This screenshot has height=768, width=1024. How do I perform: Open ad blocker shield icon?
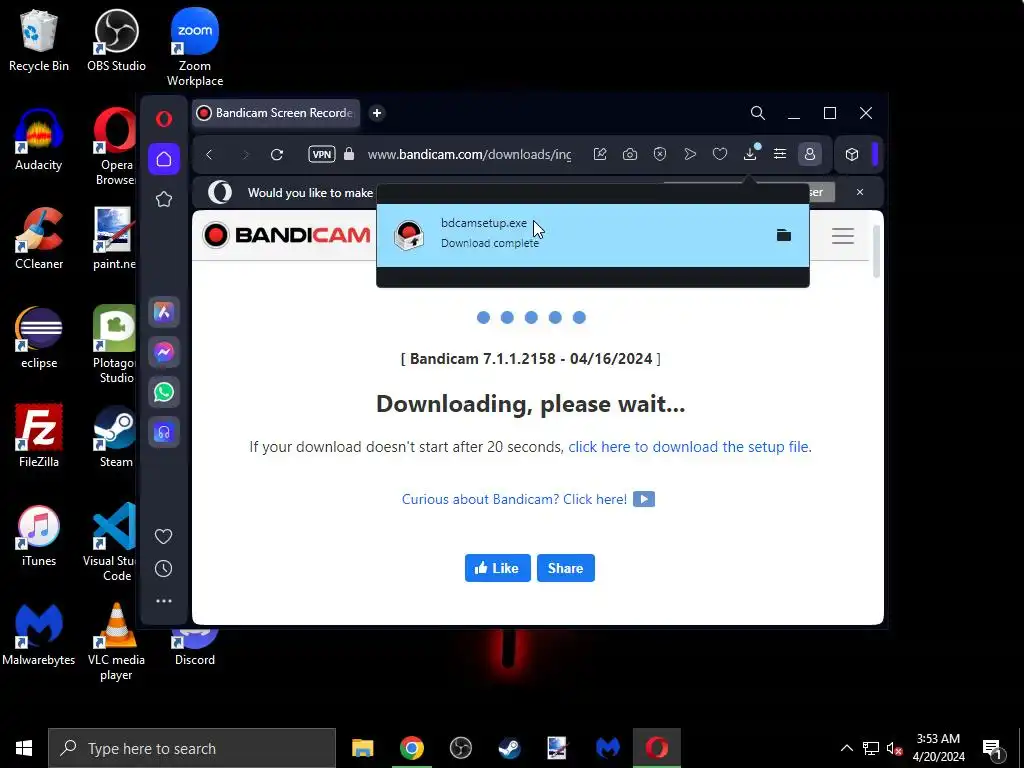click(x=660, y=154)
